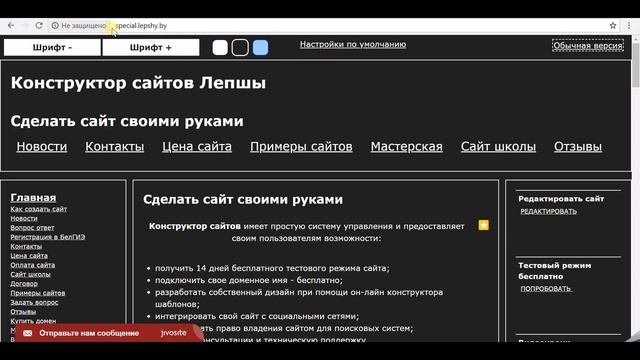The height and width of the screenshot is (360, 640).
Task: Click 'Редактировать сайт' heading text
Action: pyautogui.click(x=561, y=199)
